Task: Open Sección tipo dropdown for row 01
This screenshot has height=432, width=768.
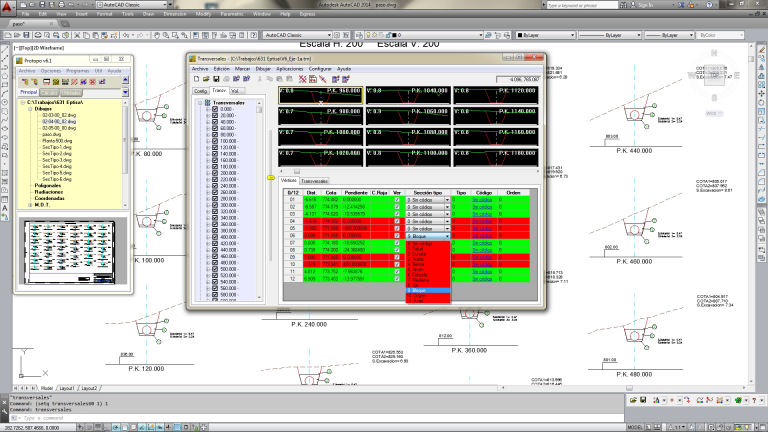Action: pos(447,200)
